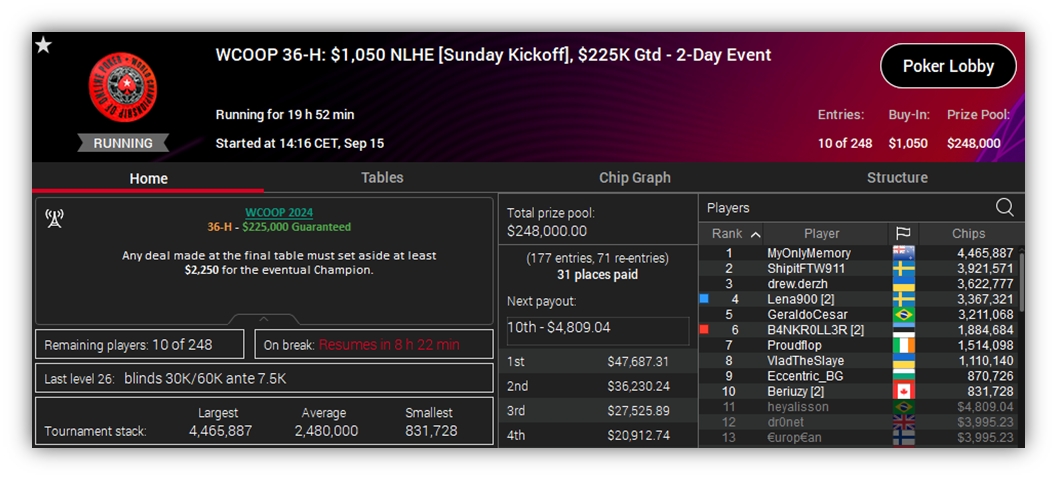Image resolution: width=1057 pixels, height=480 pixels.
Task: Sort players by Rank column arrow
Action: [x=755, y=235]
